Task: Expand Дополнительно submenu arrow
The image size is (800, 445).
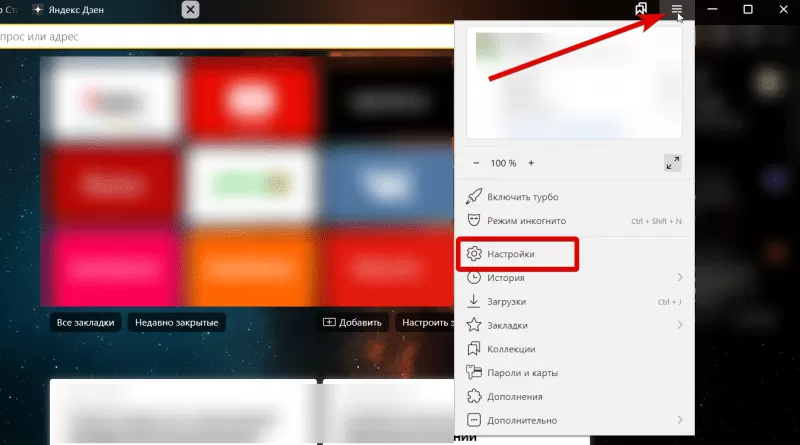Action: click(680, 419)
